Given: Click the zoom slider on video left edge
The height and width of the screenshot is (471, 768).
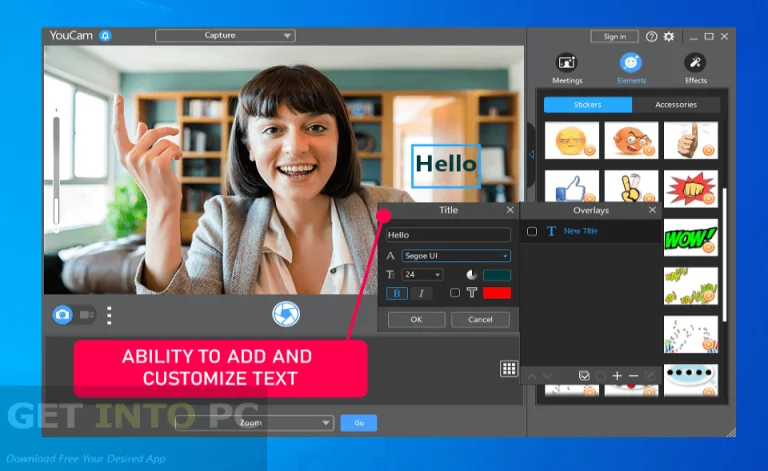Looking at the screenshot, I should pyautogui.click(x=56, y=169).
